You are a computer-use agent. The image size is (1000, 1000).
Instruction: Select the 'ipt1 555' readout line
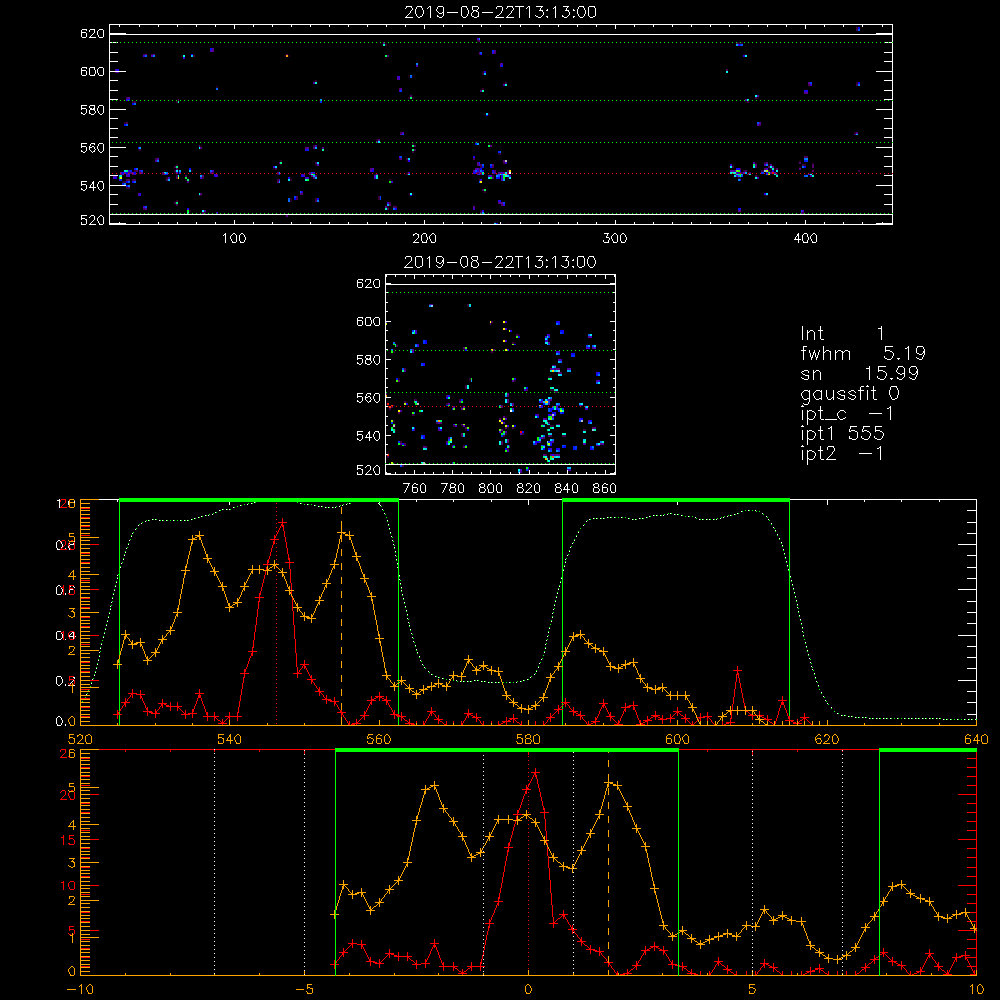tap(842, 434)
